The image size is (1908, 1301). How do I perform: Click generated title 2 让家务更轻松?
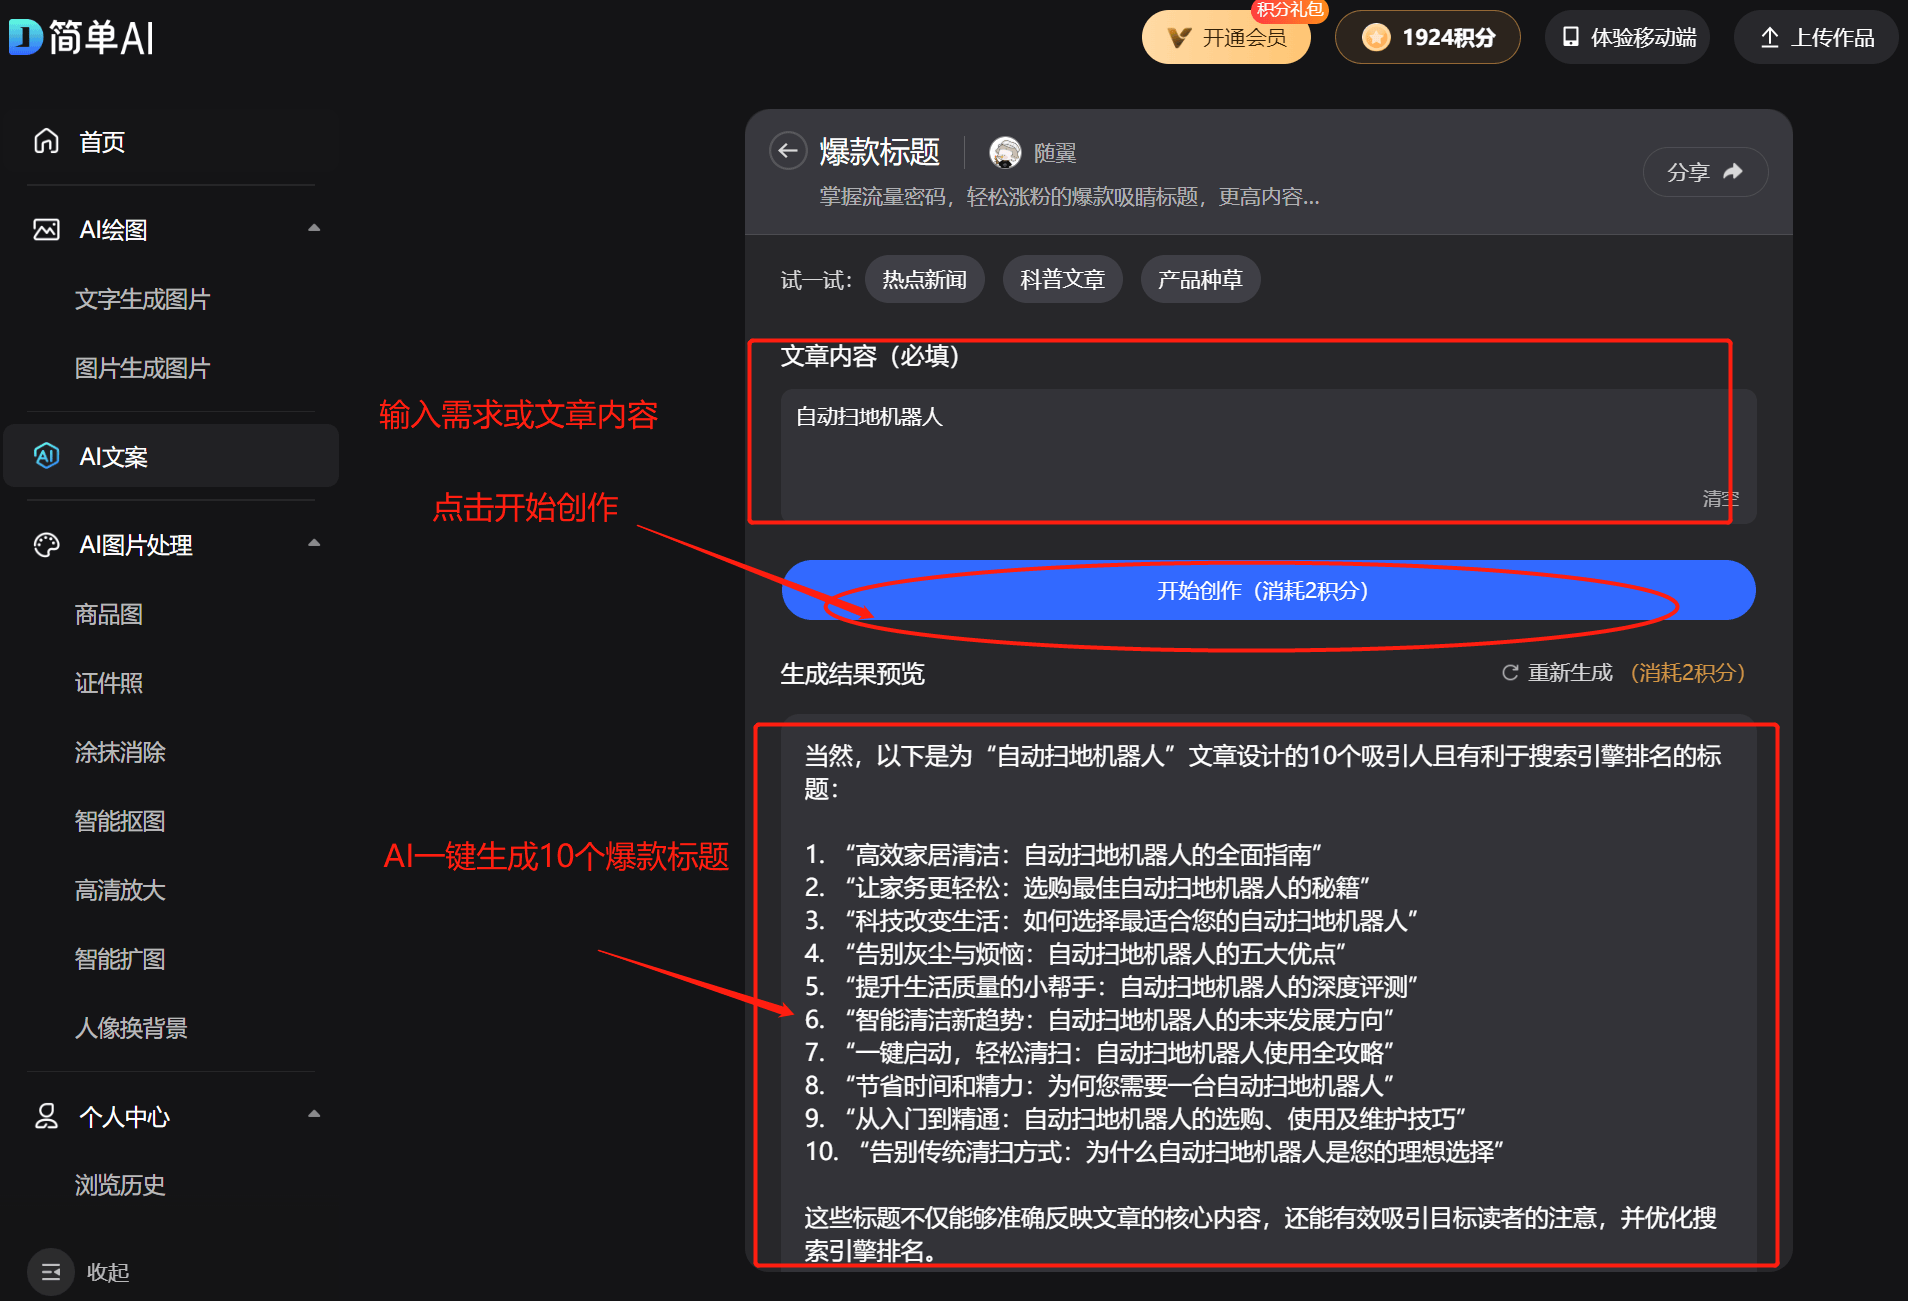coord(1088,888)
